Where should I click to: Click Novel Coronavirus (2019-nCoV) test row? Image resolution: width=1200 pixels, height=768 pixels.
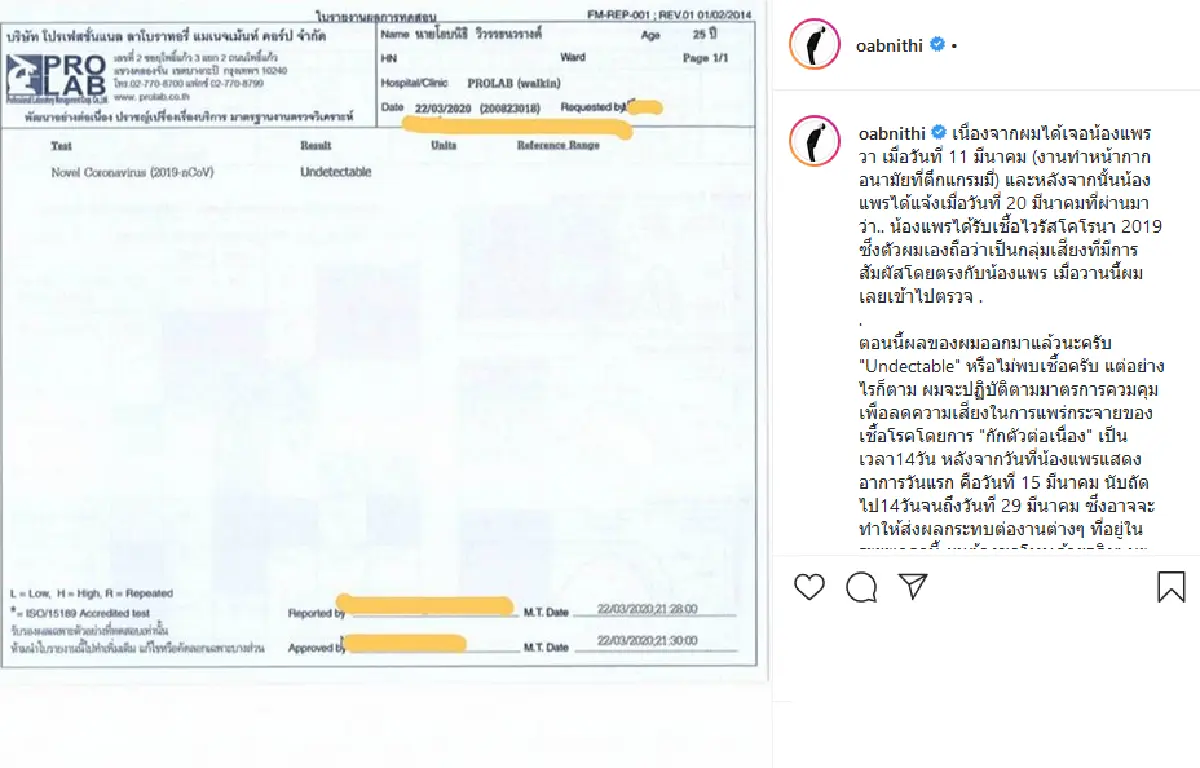pos(132,172)
